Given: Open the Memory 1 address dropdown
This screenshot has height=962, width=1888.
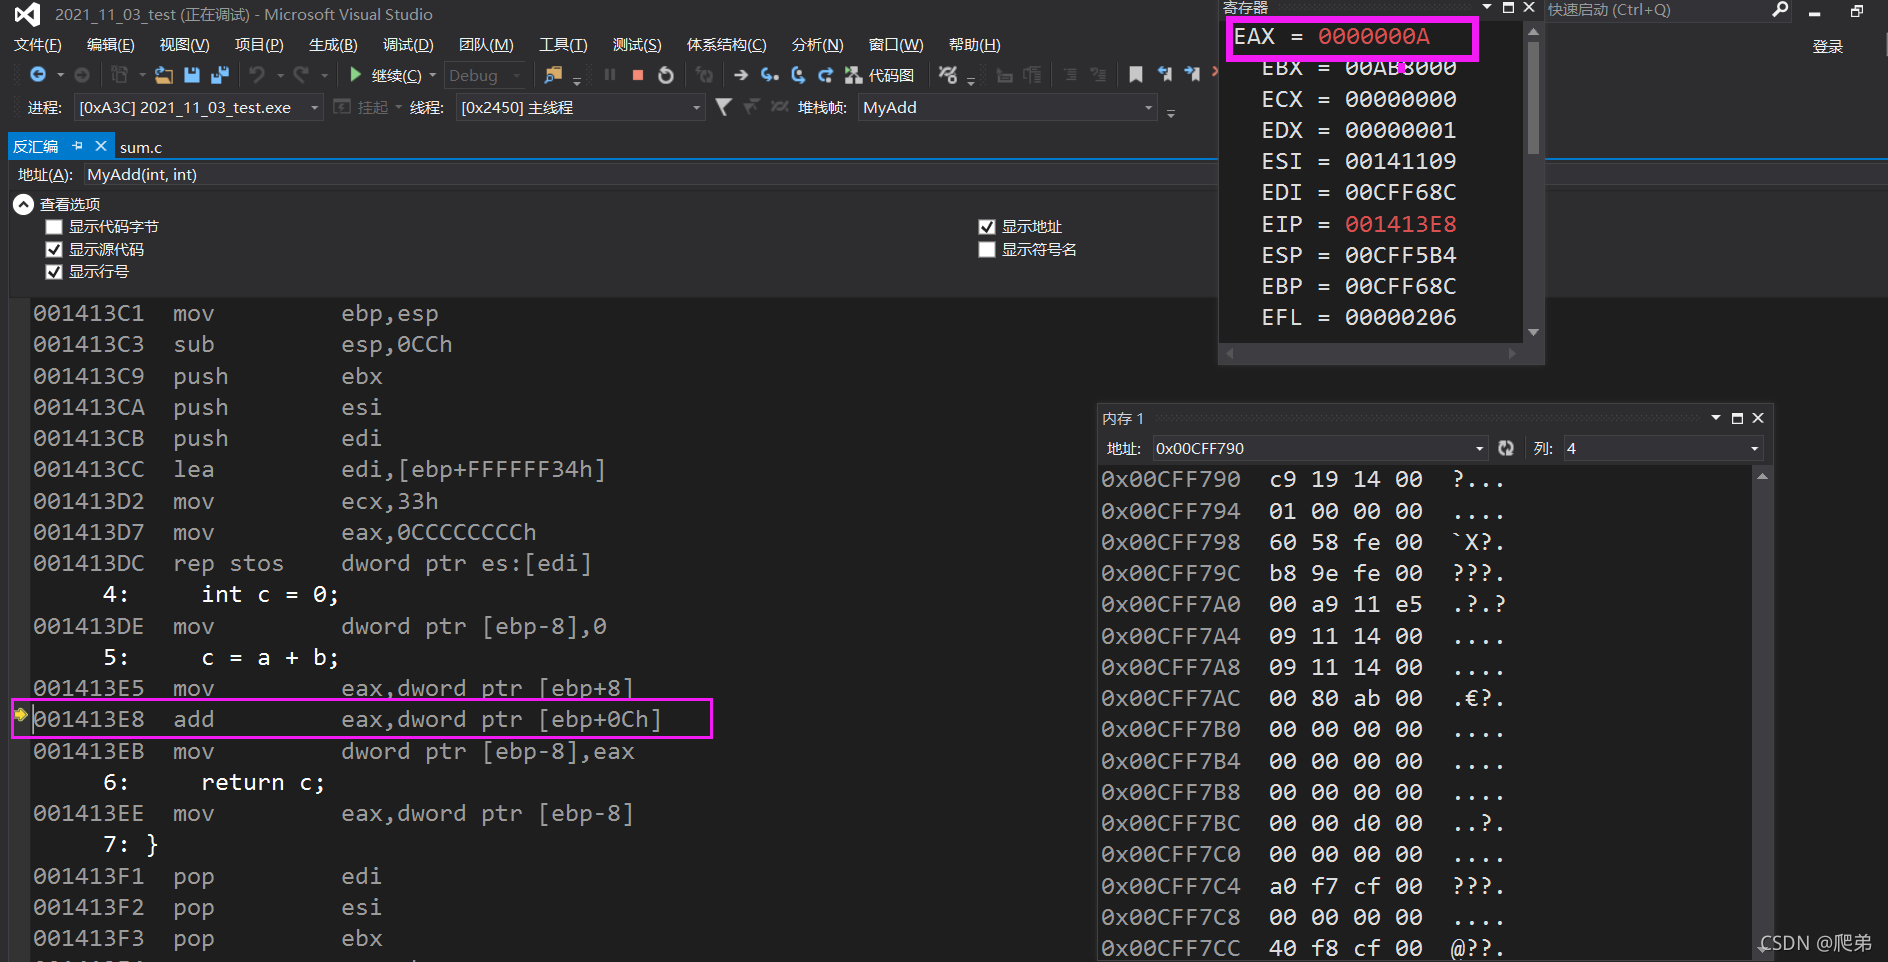Looking at the screenshot, I should 1479,449.
